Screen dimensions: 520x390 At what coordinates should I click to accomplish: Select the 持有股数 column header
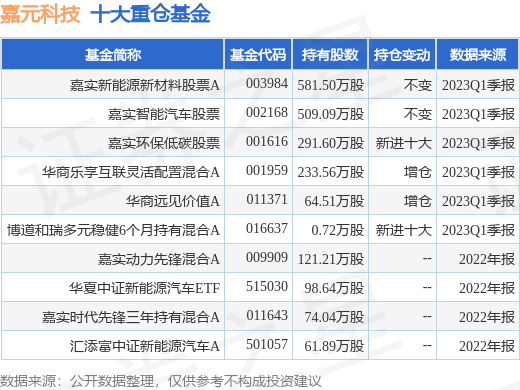pos(330,55)
